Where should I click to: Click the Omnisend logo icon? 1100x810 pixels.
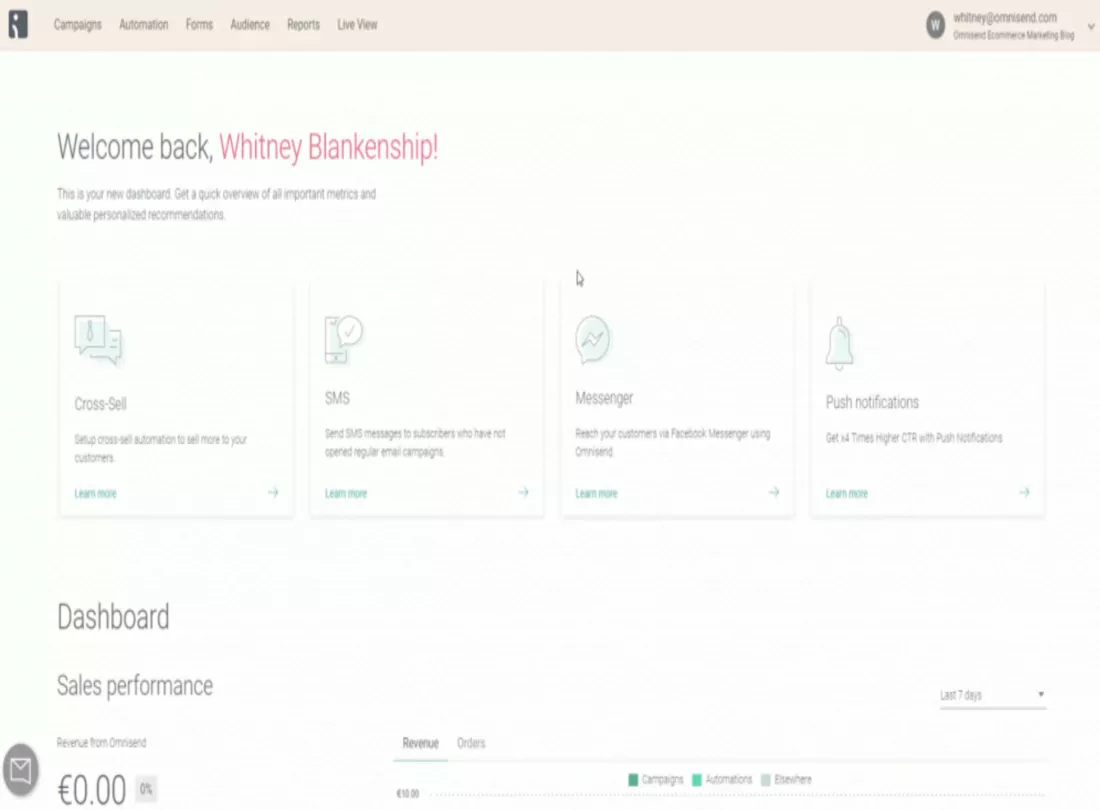[x=18, y=25]
